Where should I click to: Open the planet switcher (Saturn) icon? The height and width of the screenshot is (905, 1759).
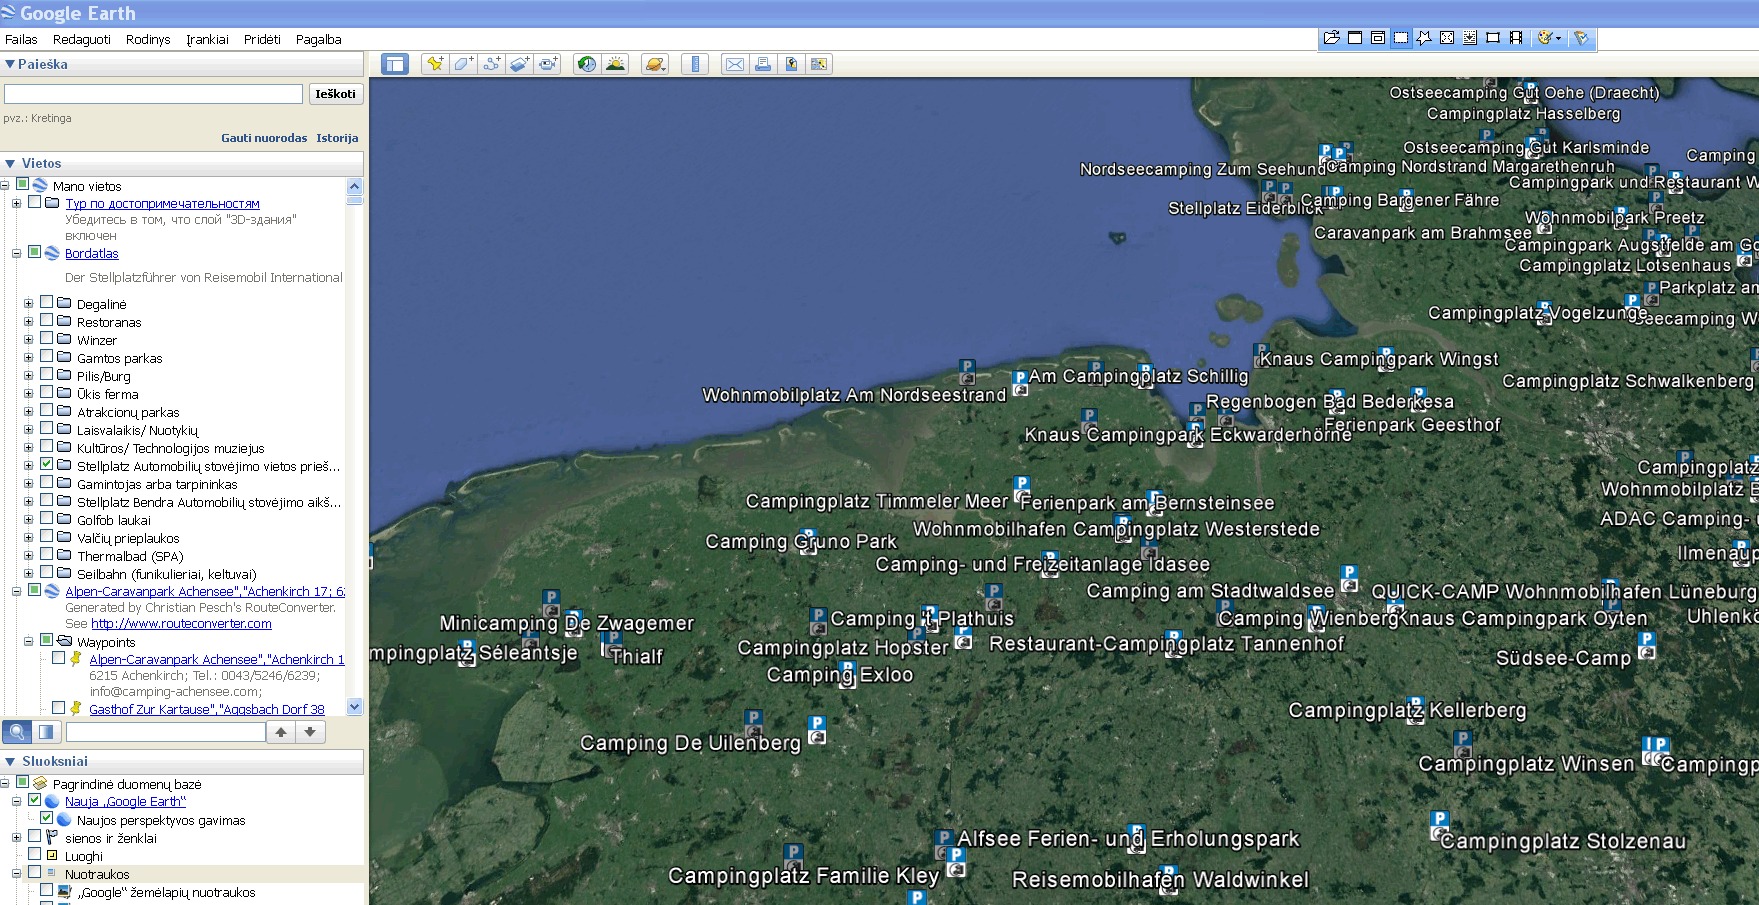point(655,64)
